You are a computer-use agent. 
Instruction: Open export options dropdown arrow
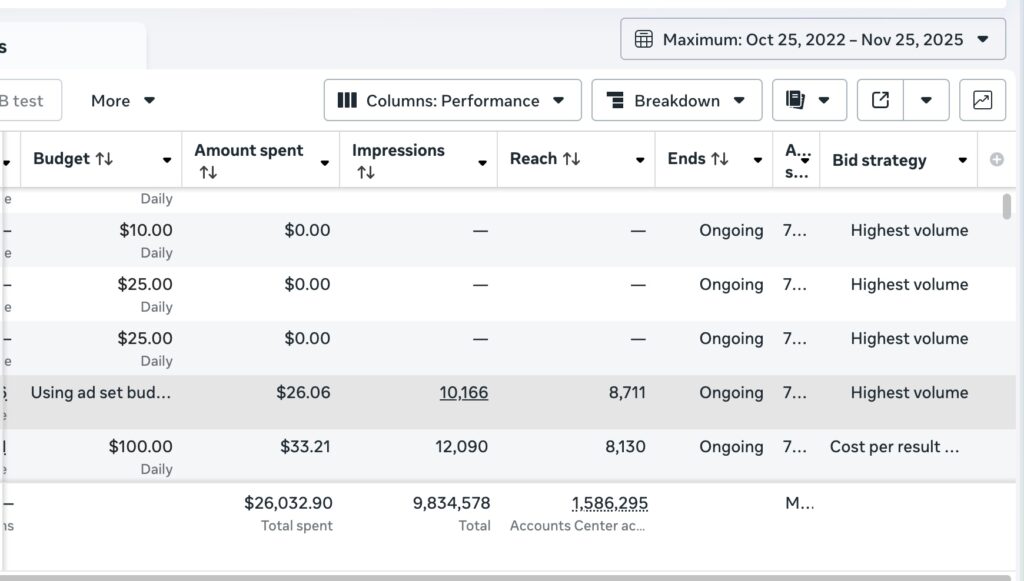click(x=927, y=100)
